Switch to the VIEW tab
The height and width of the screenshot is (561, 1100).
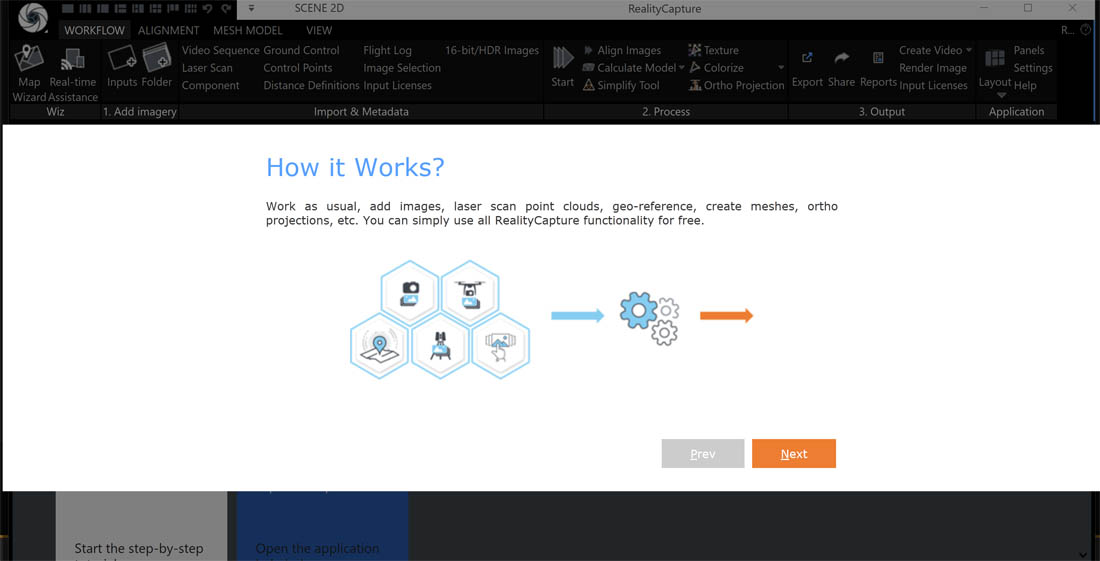[319, 30]
